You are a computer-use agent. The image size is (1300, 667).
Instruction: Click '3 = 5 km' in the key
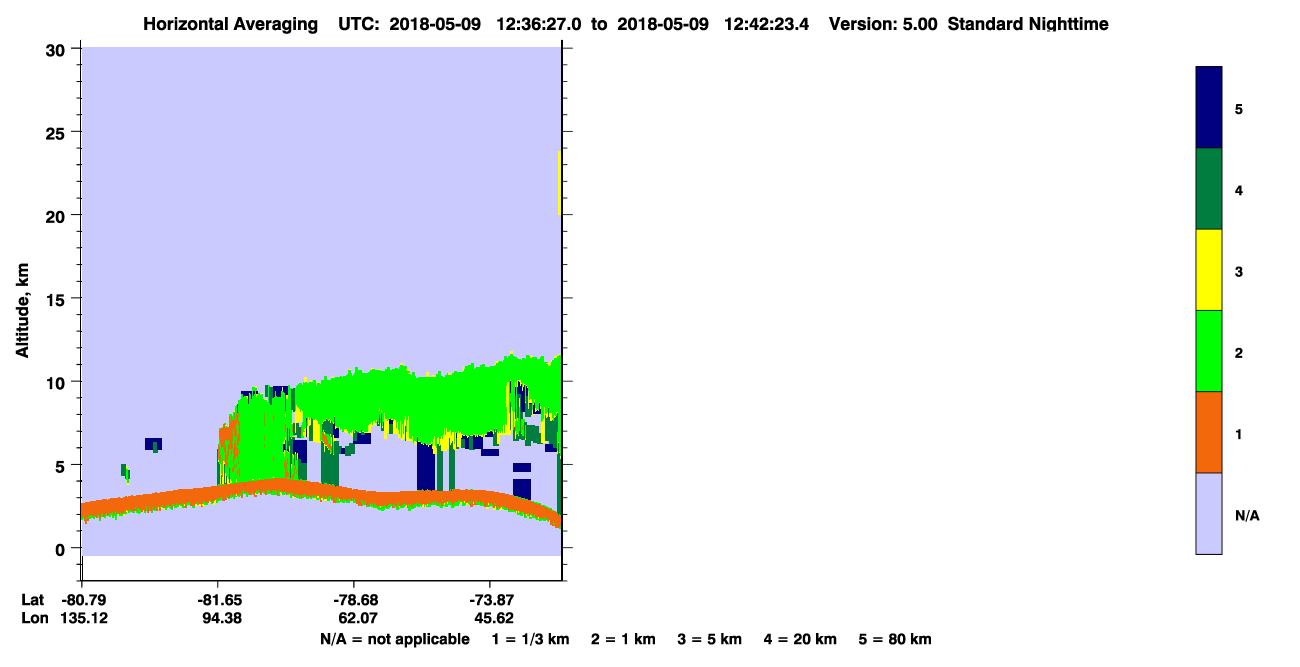(710, 639)
